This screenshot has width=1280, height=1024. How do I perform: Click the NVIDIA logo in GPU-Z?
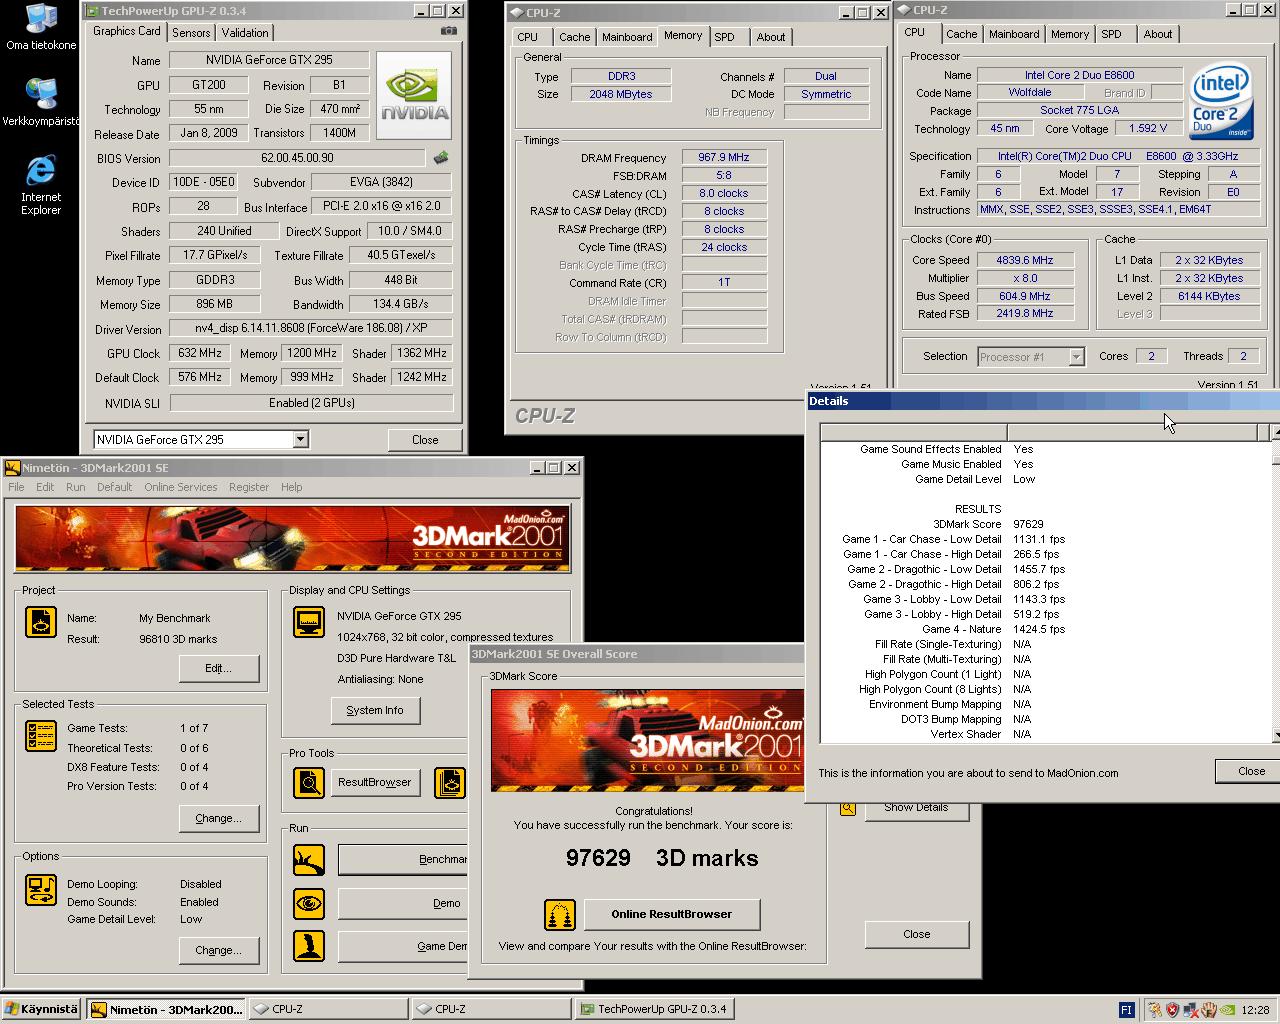point(414,96)
